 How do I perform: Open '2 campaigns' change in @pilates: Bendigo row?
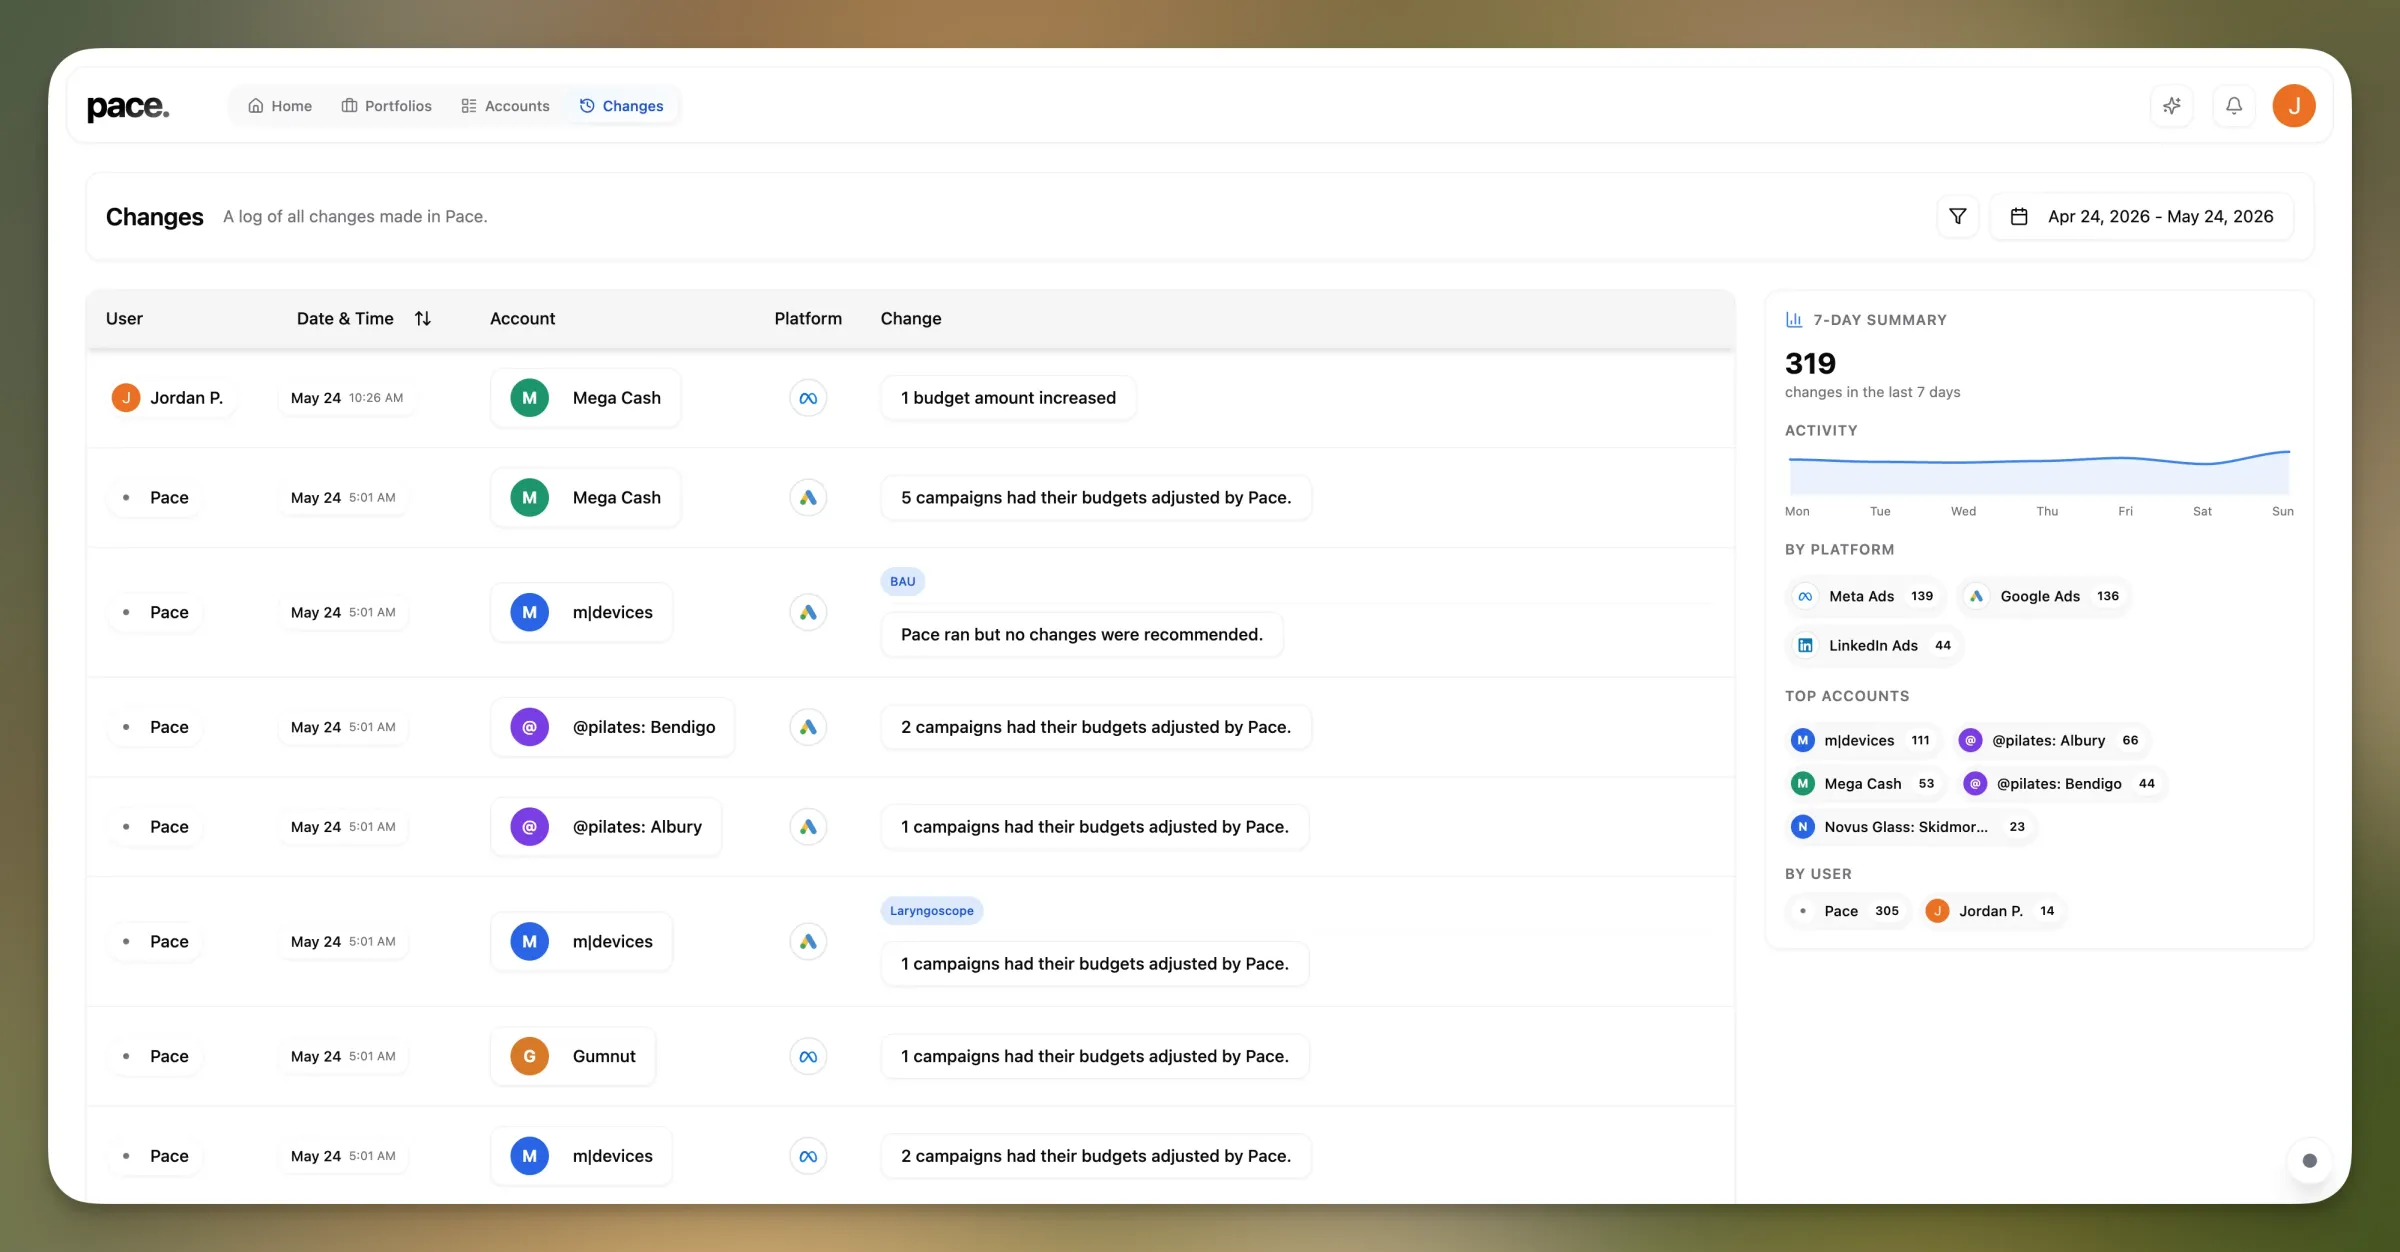pos(1096,727)
